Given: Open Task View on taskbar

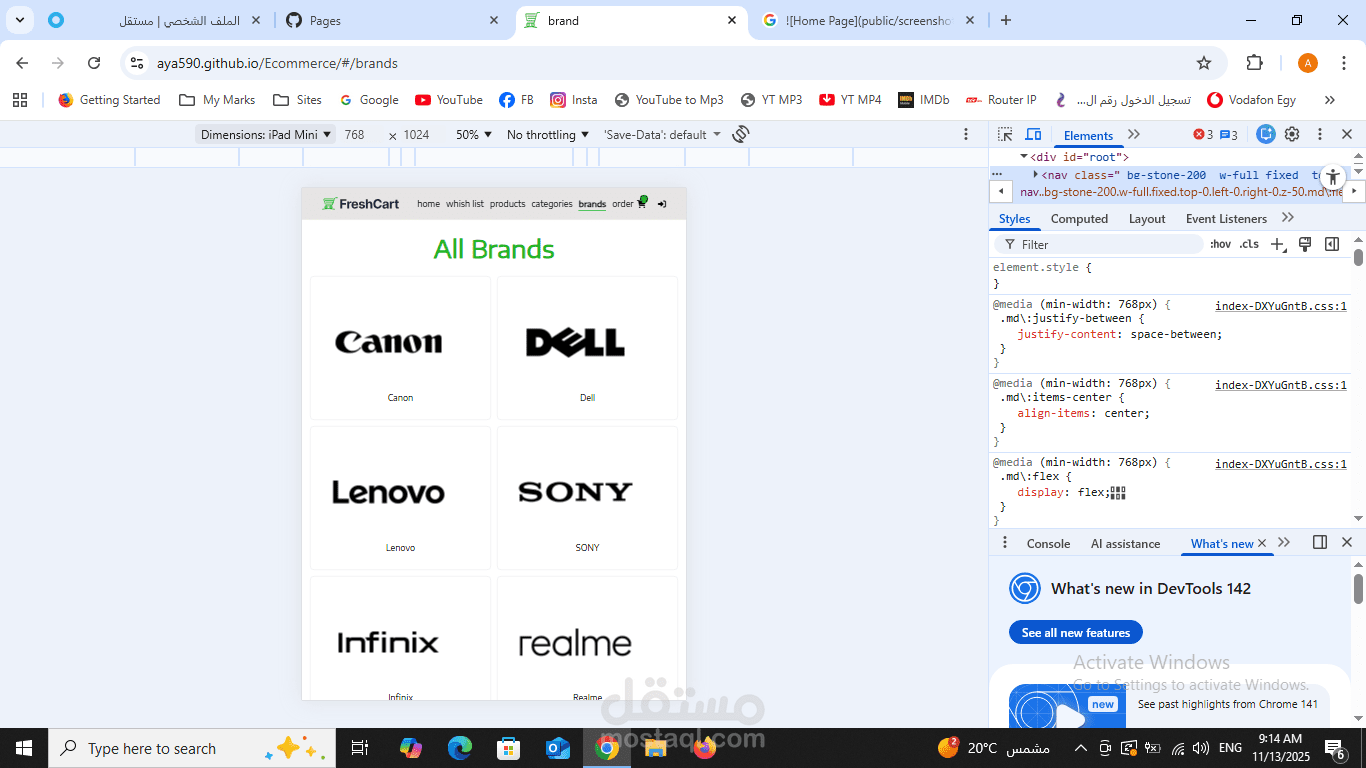Looking at the screenshot, I should [360, 748].
